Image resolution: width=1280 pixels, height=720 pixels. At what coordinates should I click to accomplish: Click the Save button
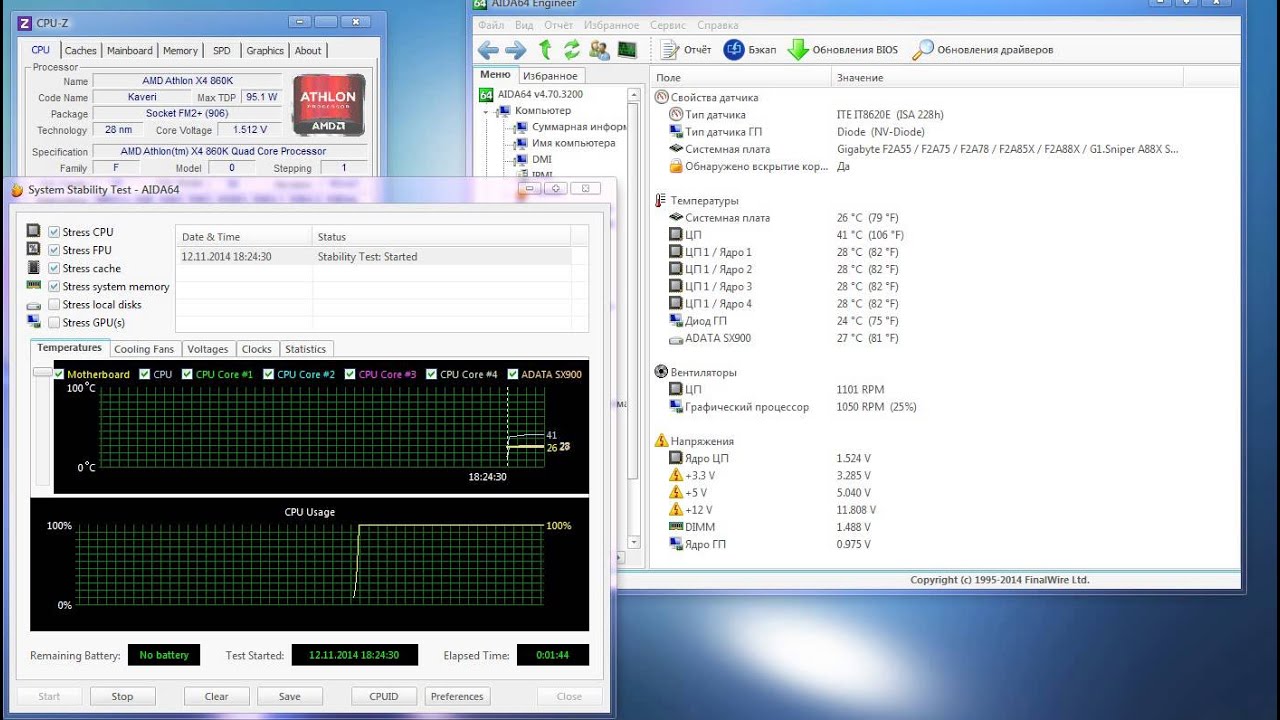tap(290, 696)
